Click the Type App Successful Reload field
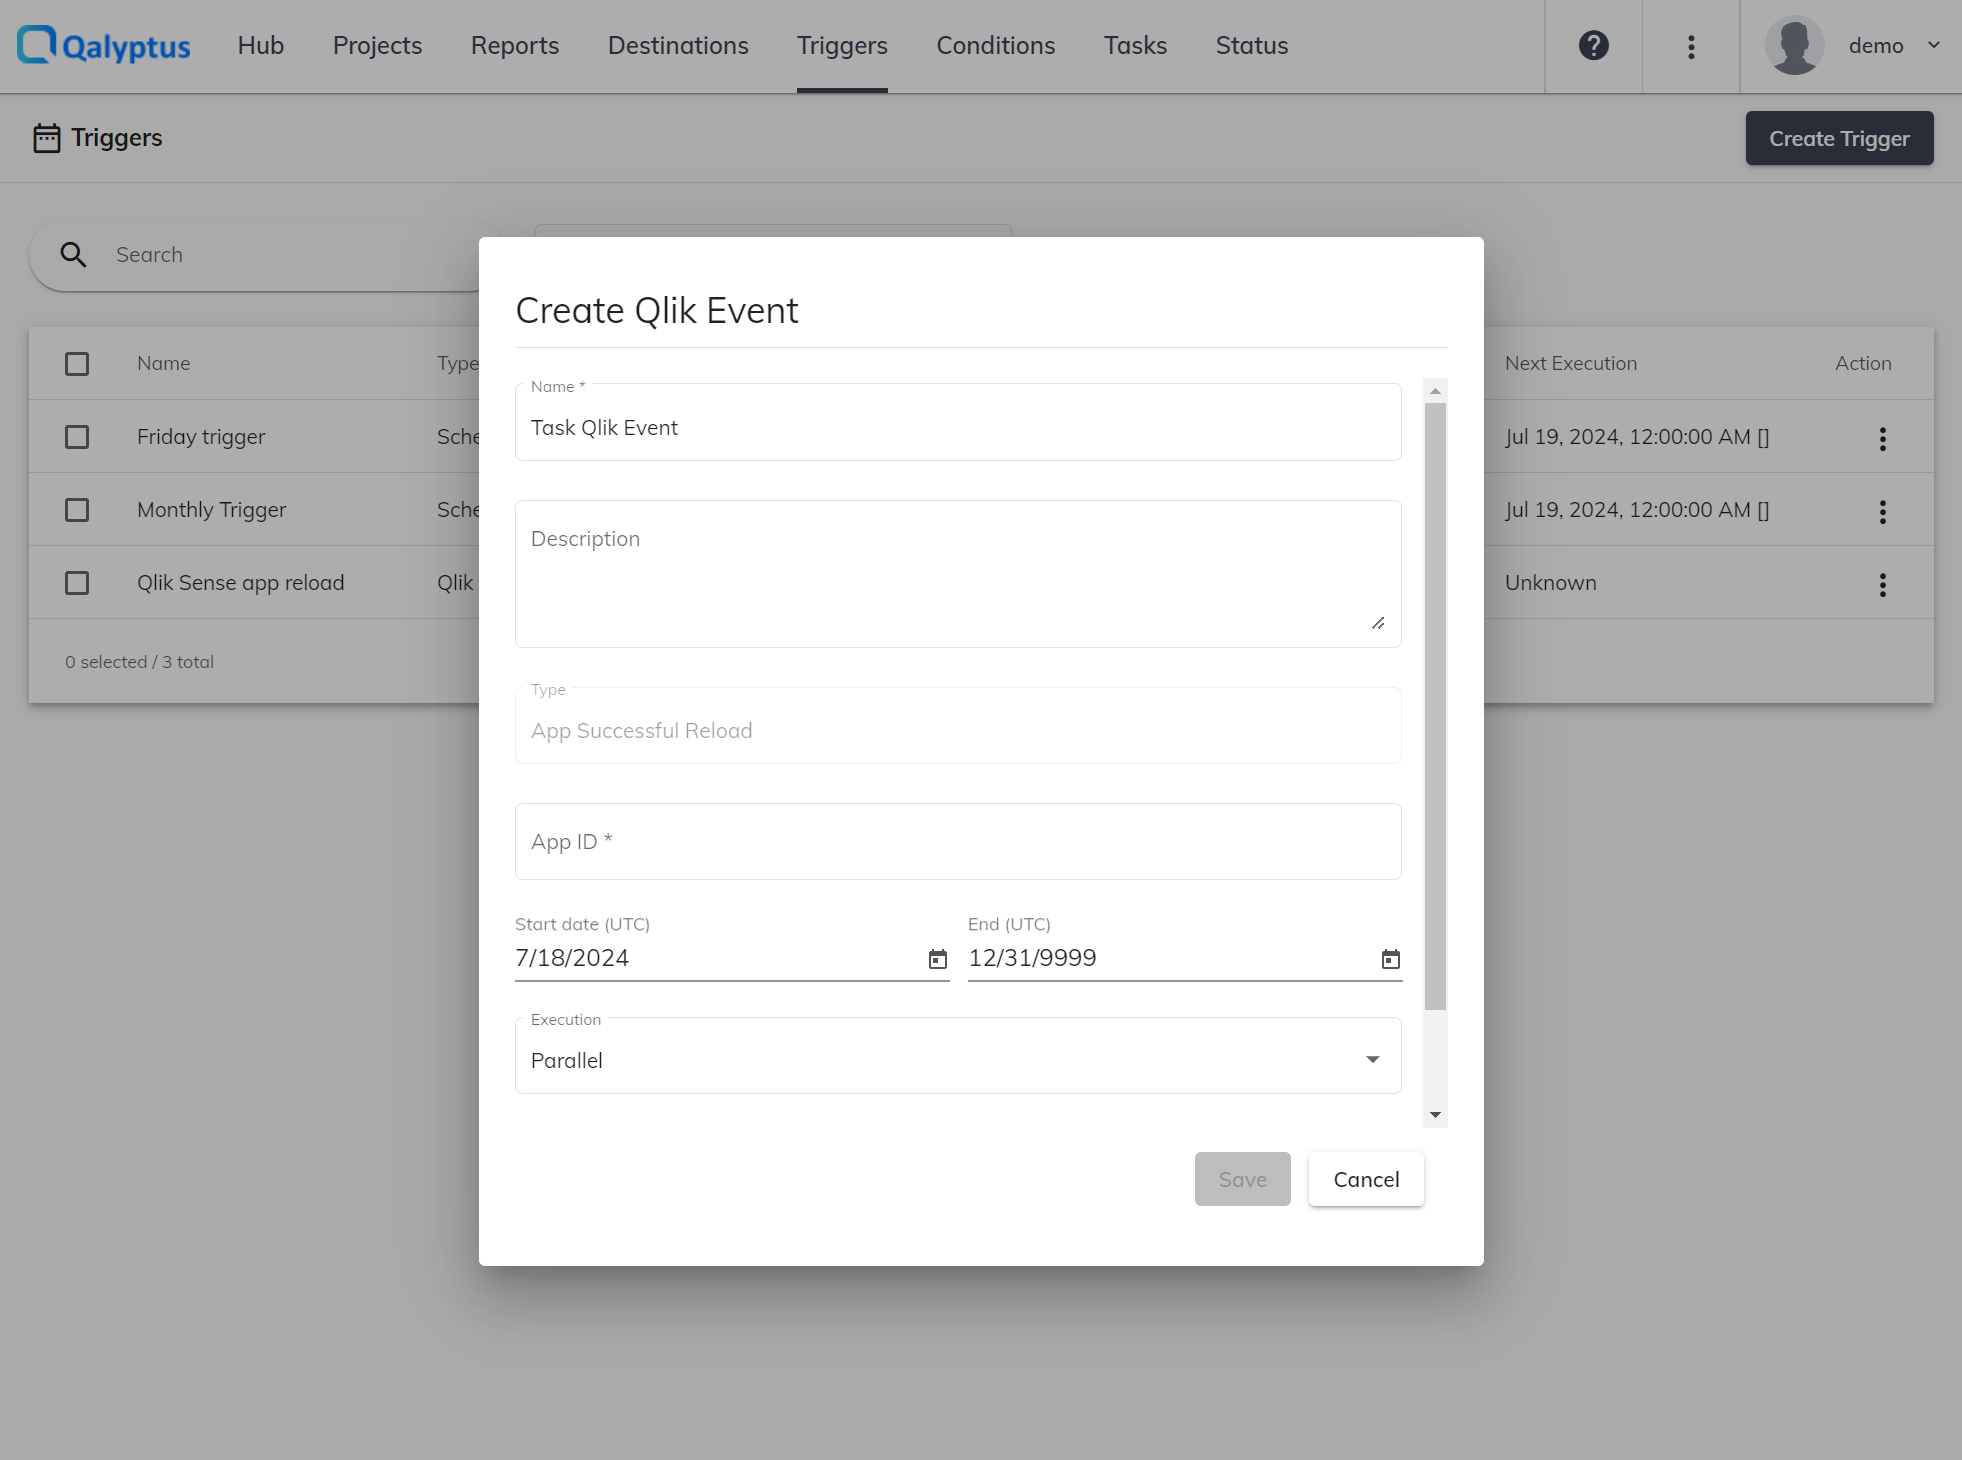Viewport: 1962px width, 1460px height. coord(958,726)
